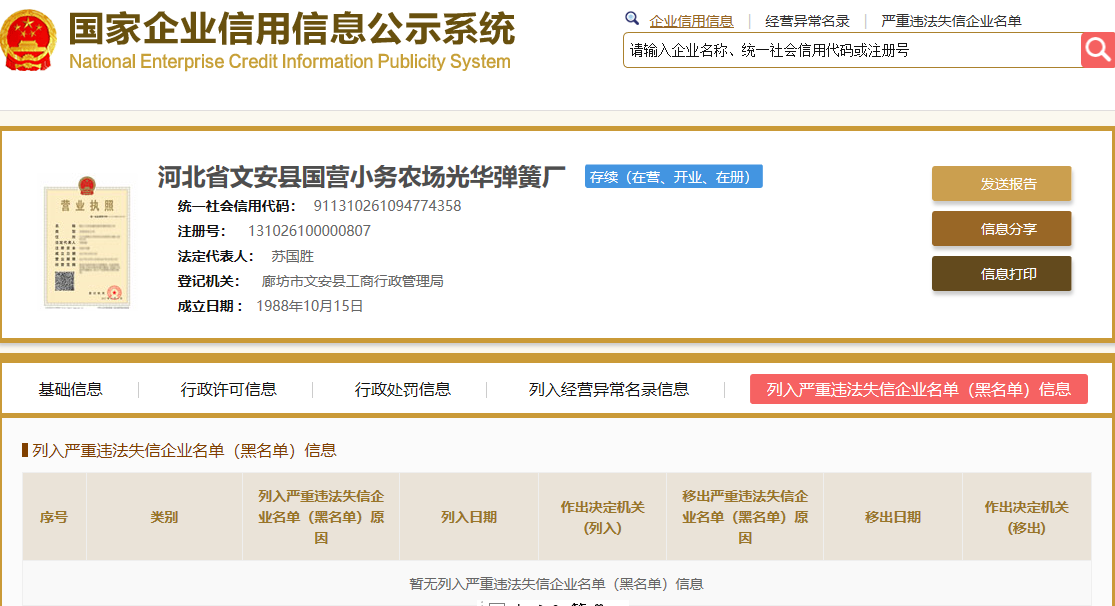Image resolution: width=1115 pixels, height=606 pixels.
Task: Open the business license thumbnail image
Action: (x=87, y=243)
